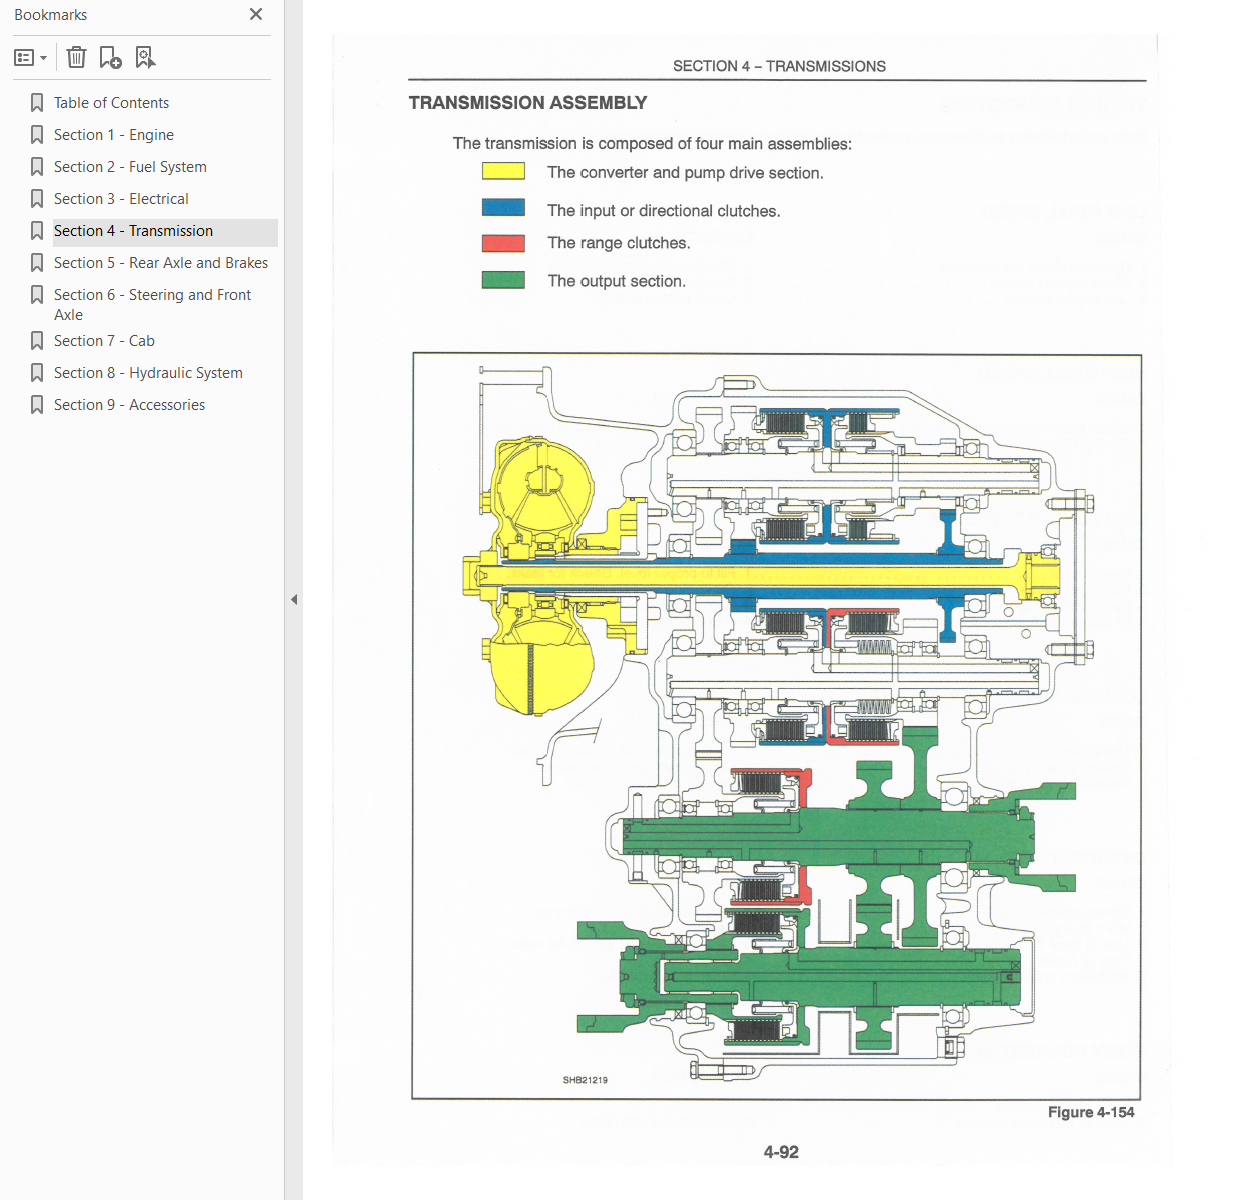Click bookmark icon beside Section 5 - Rear Axle
The height and width of the screenshot is (1200, 1236).
tap(37, 263)
